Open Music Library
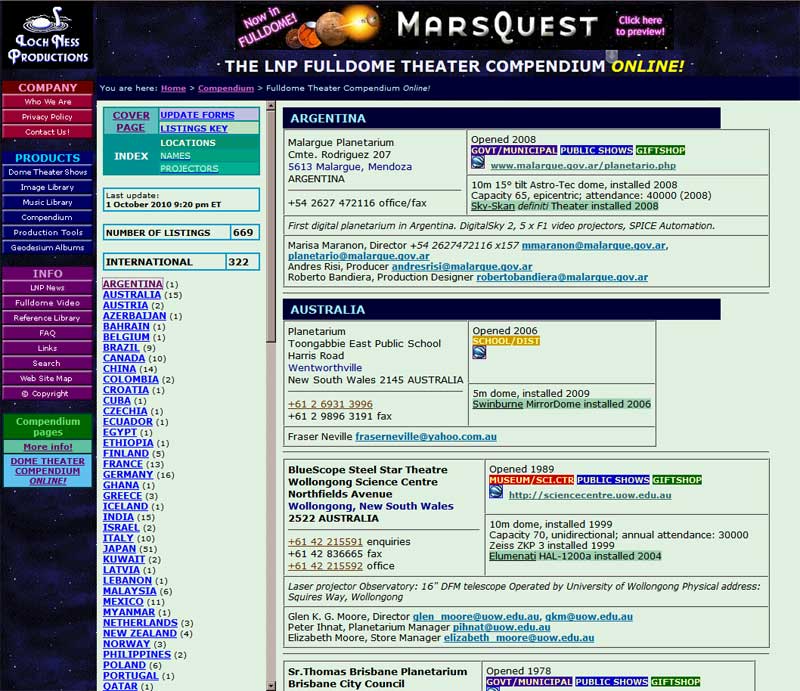 tap(47, 202)
